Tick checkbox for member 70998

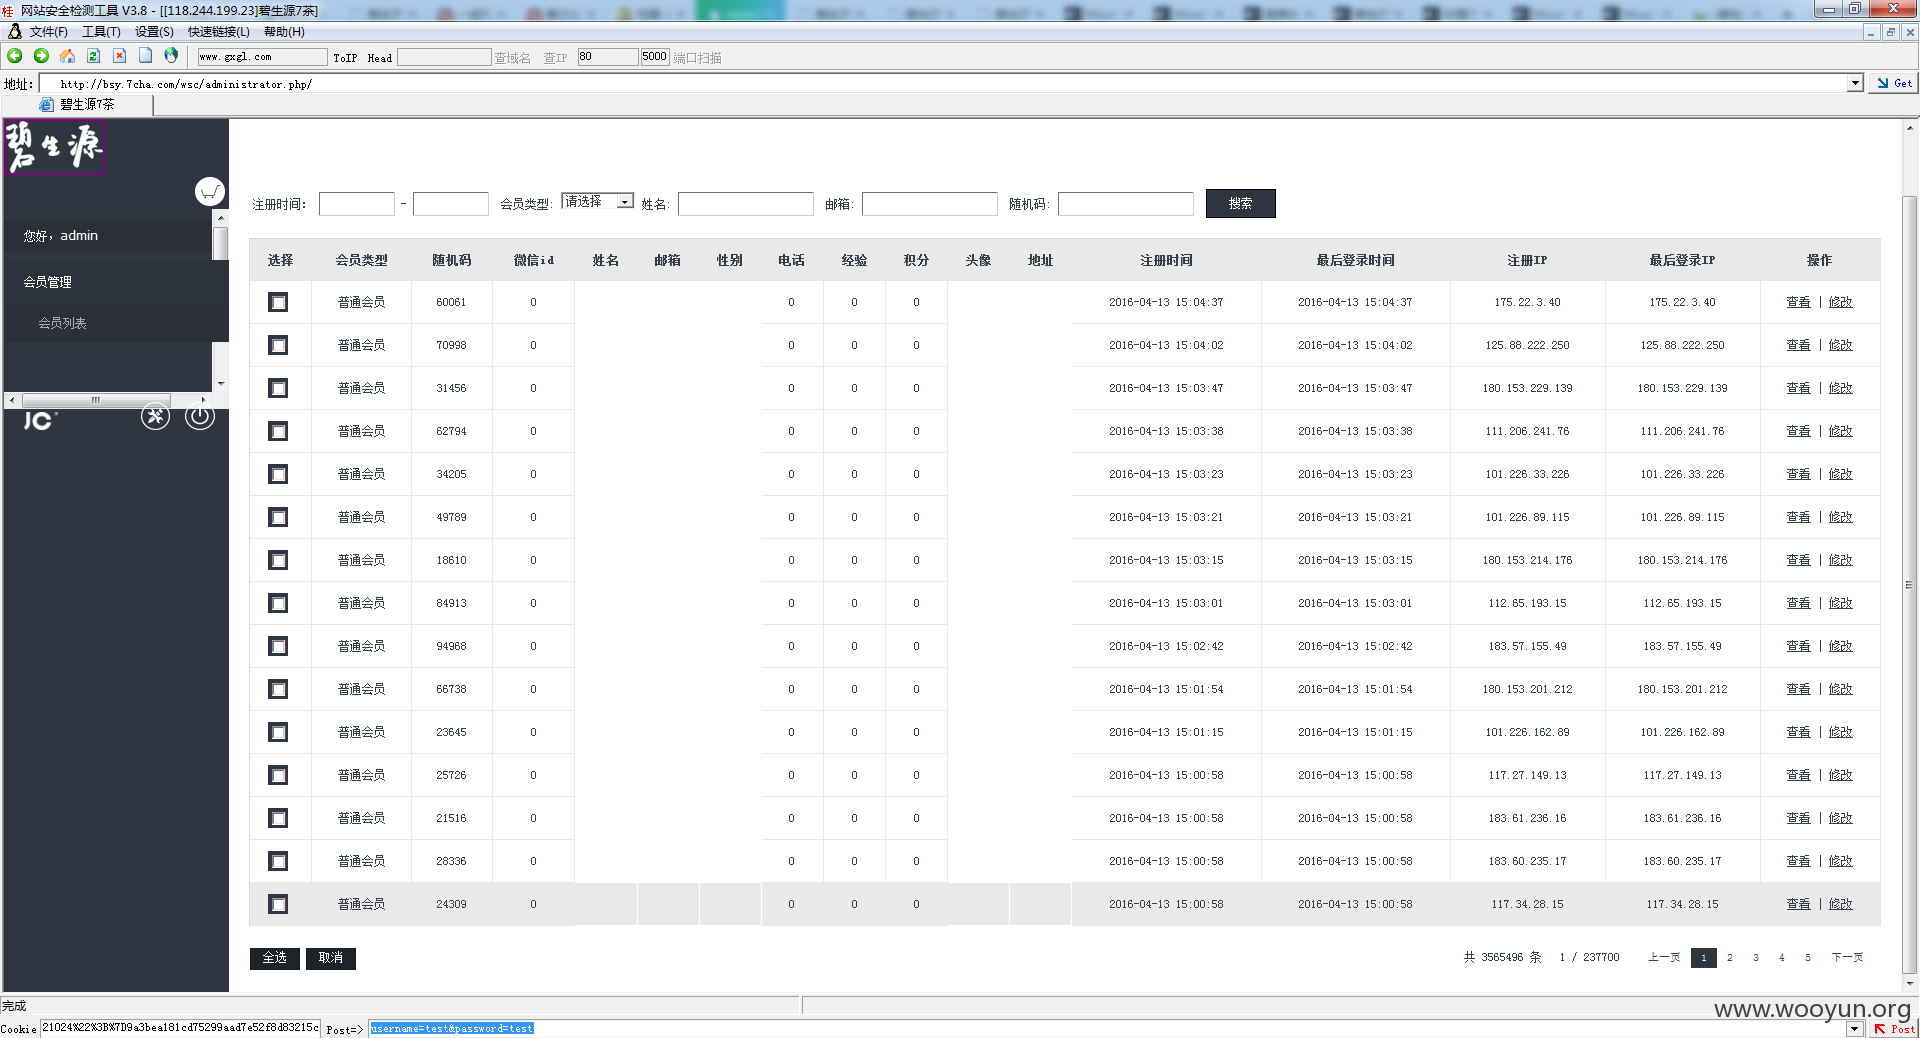tap(278, 345)
